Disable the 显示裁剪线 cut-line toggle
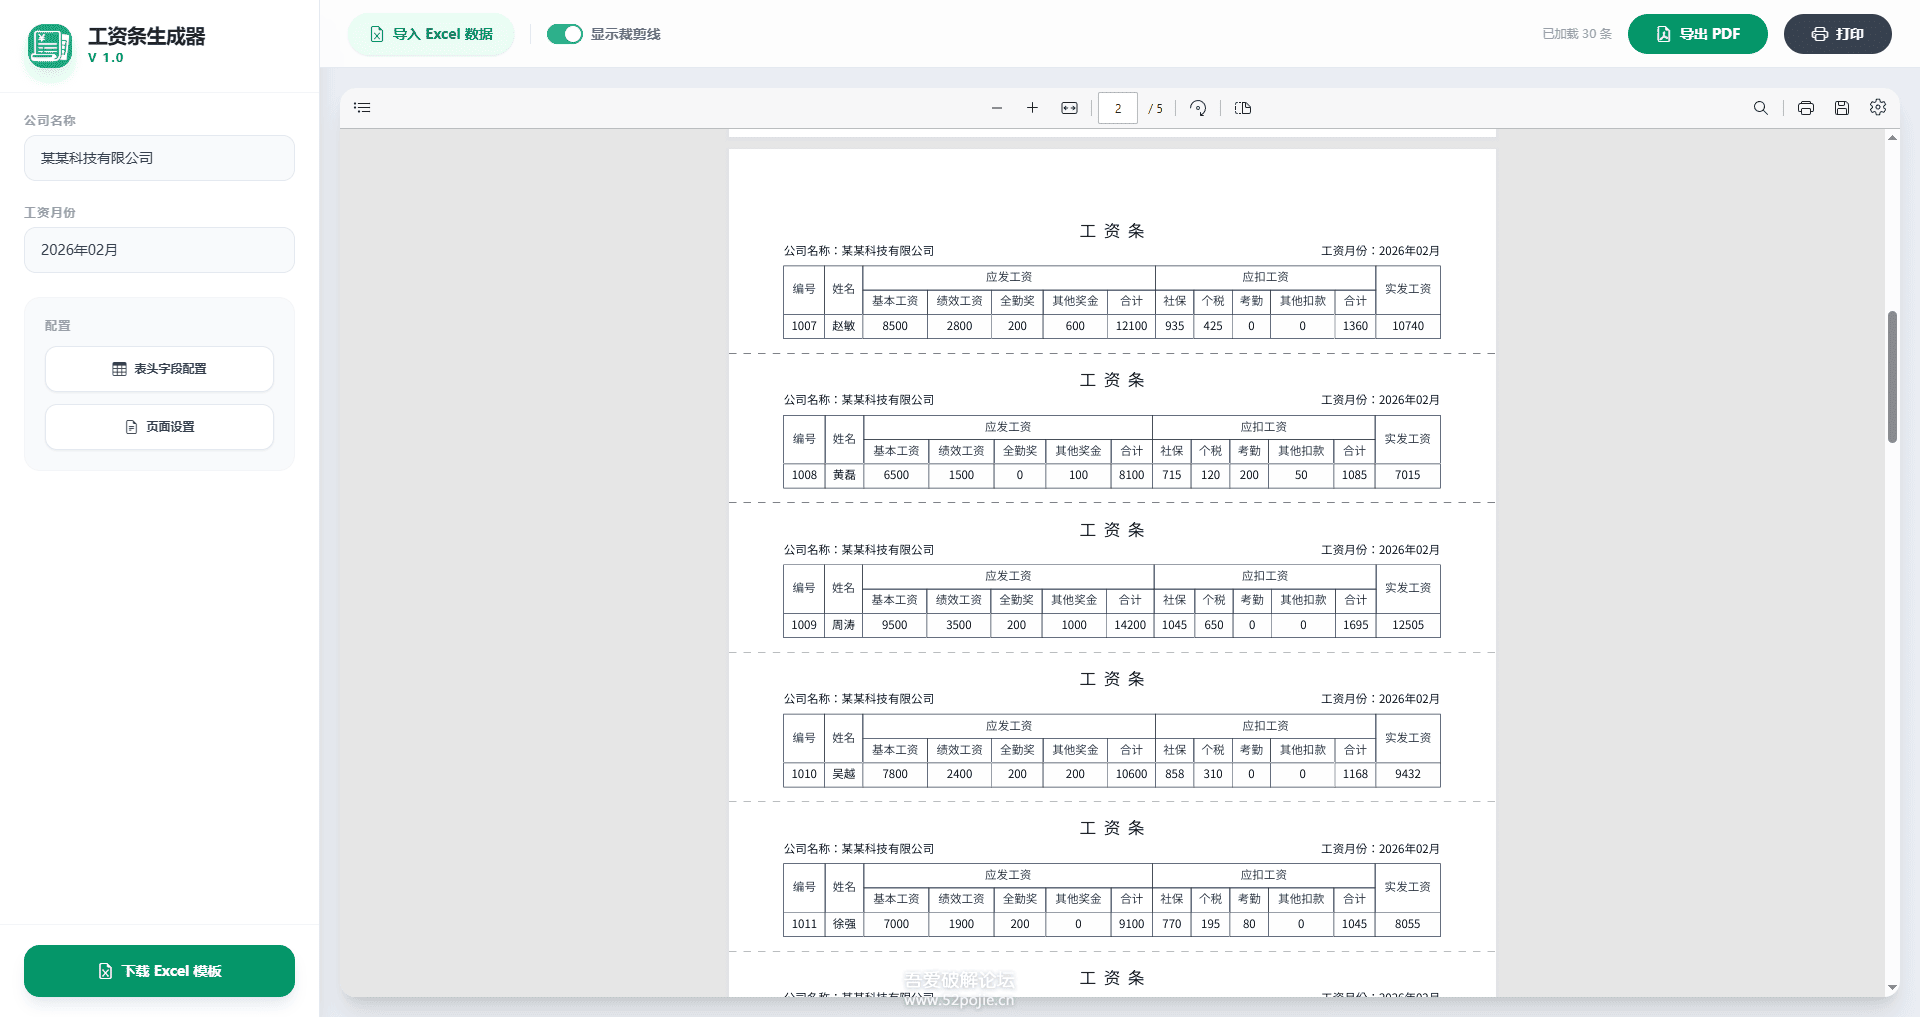This screenshot has width=1920, height=1017. pos(565,33)
